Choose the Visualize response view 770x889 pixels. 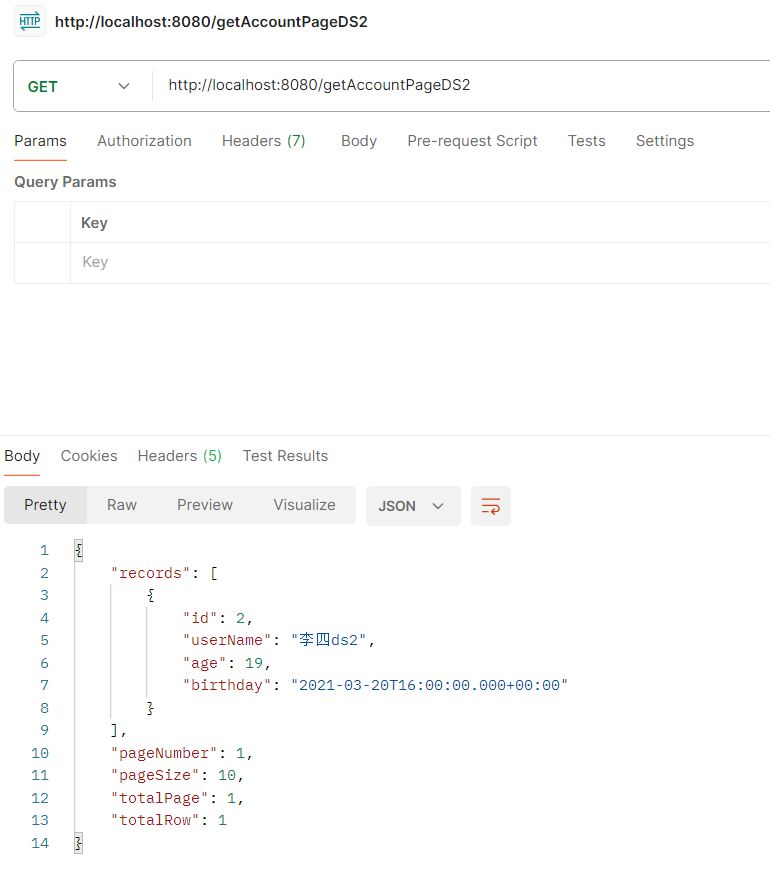pyautogui.click(x=304, y=505)
